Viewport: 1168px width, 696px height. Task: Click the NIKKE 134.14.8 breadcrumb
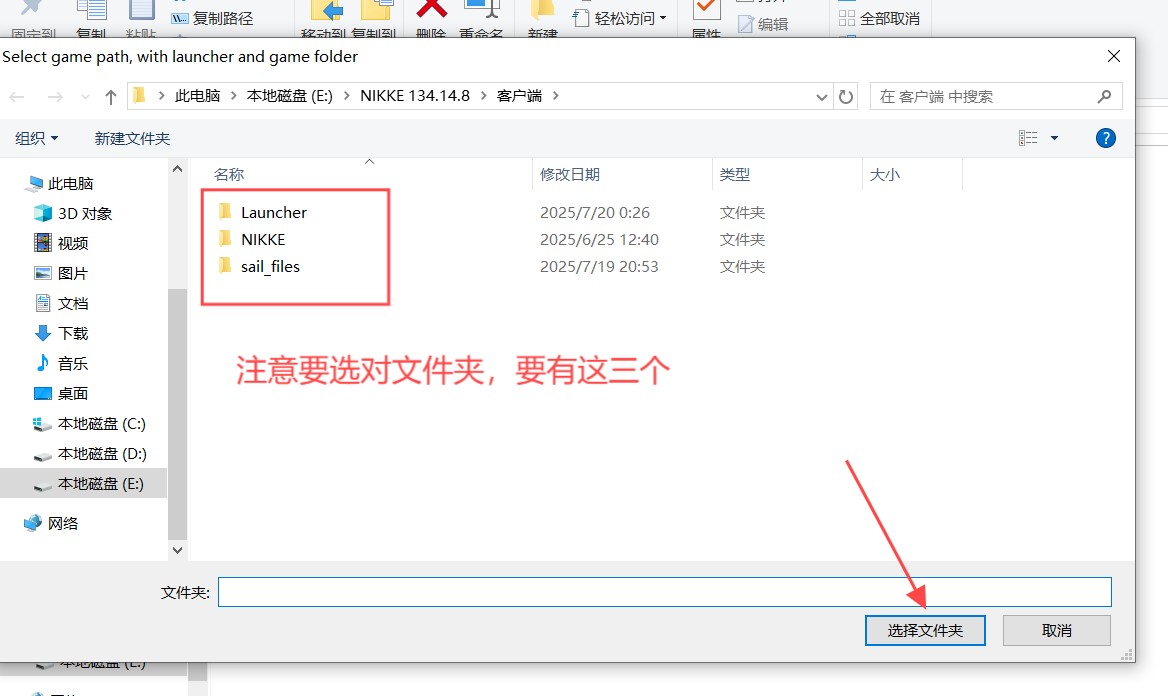pyautogui.click(x=416, y=96)
